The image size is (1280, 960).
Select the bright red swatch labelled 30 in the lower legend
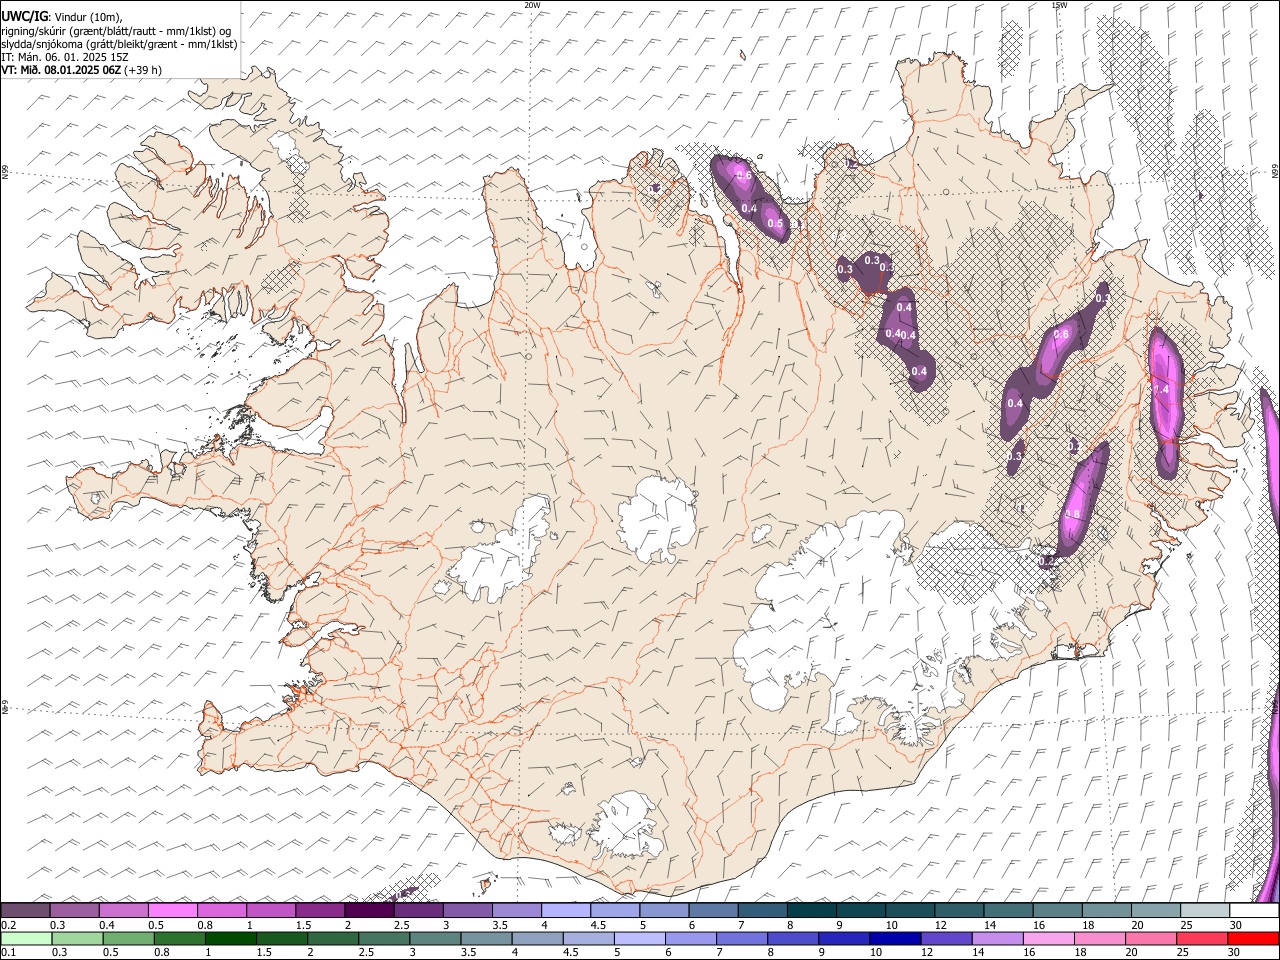(1253, 939)
